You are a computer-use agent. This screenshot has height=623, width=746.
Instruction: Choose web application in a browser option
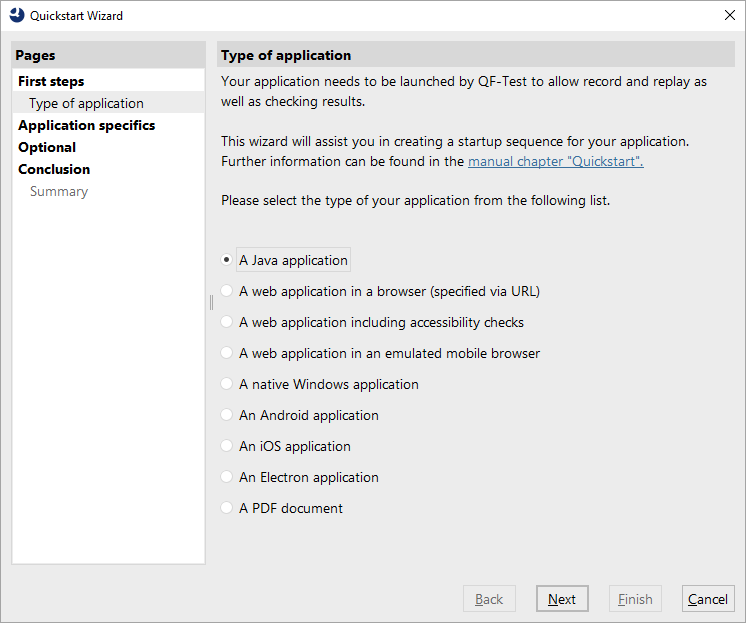[x=226, y=291]
